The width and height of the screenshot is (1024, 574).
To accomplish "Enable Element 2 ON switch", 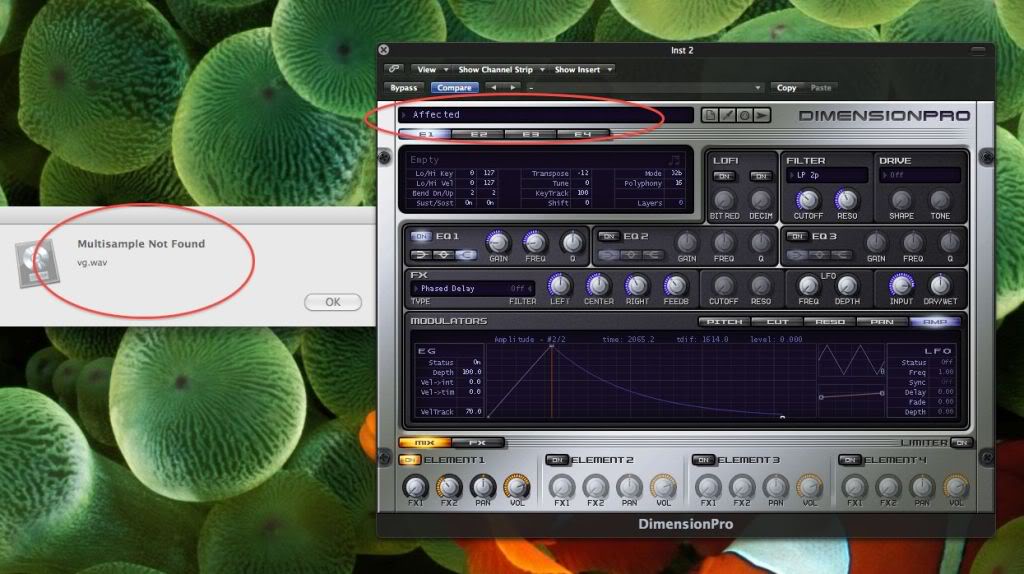I will pos(556,460).
